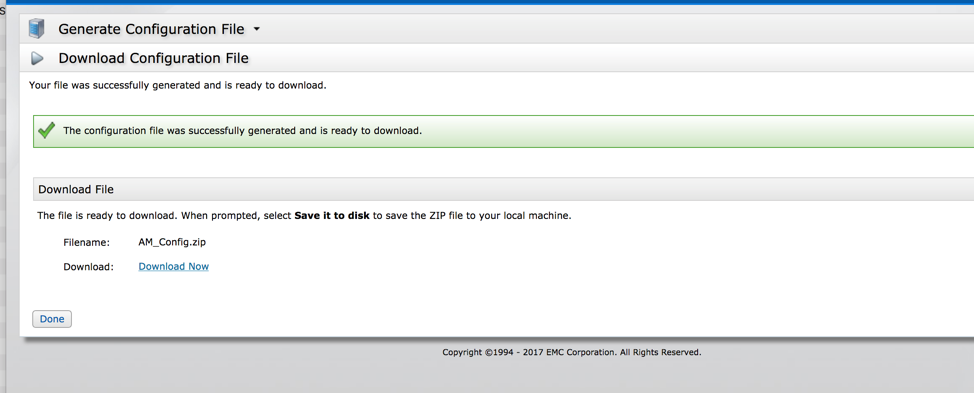974x393 pixels.
Task: Click the green checkmark success icon
Action: point(47,131)
